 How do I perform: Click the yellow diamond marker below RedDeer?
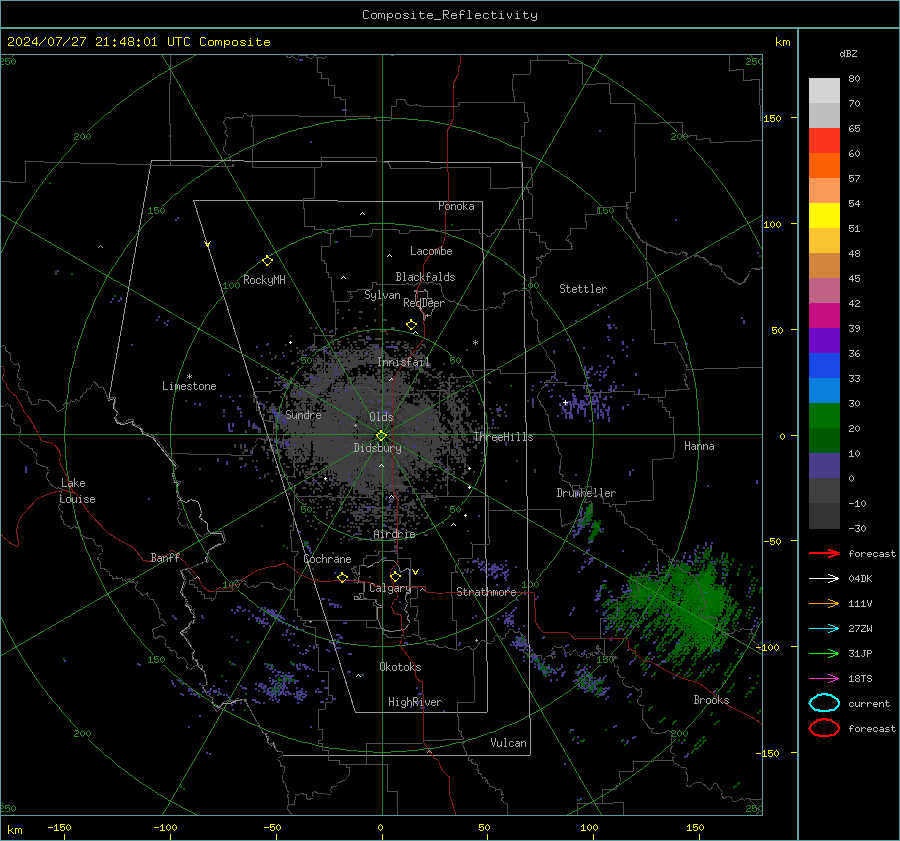pos(411,325)
